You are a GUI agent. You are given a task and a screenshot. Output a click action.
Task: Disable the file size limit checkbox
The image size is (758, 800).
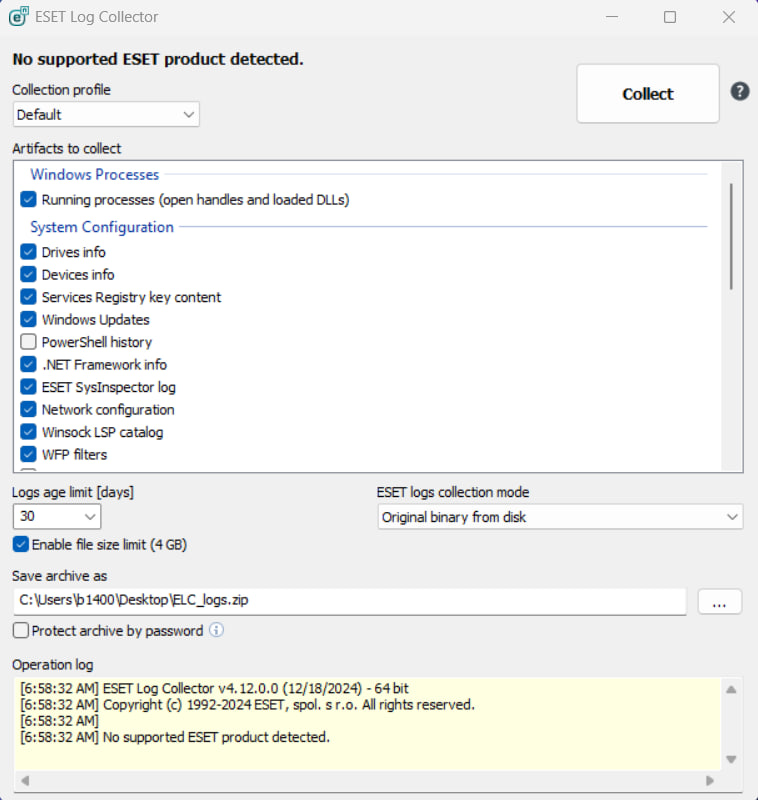coord(21,544)
